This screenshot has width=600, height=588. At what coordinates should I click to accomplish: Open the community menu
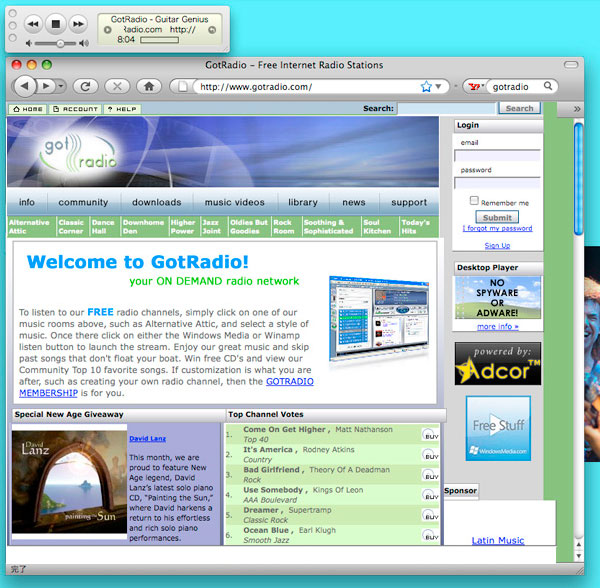(83, 202)
